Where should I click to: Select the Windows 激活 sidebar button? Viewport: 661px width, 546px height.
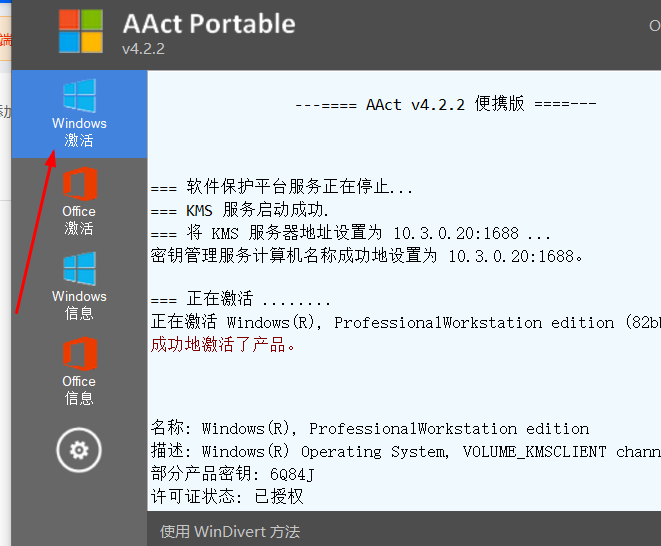(x=79, y=114)
